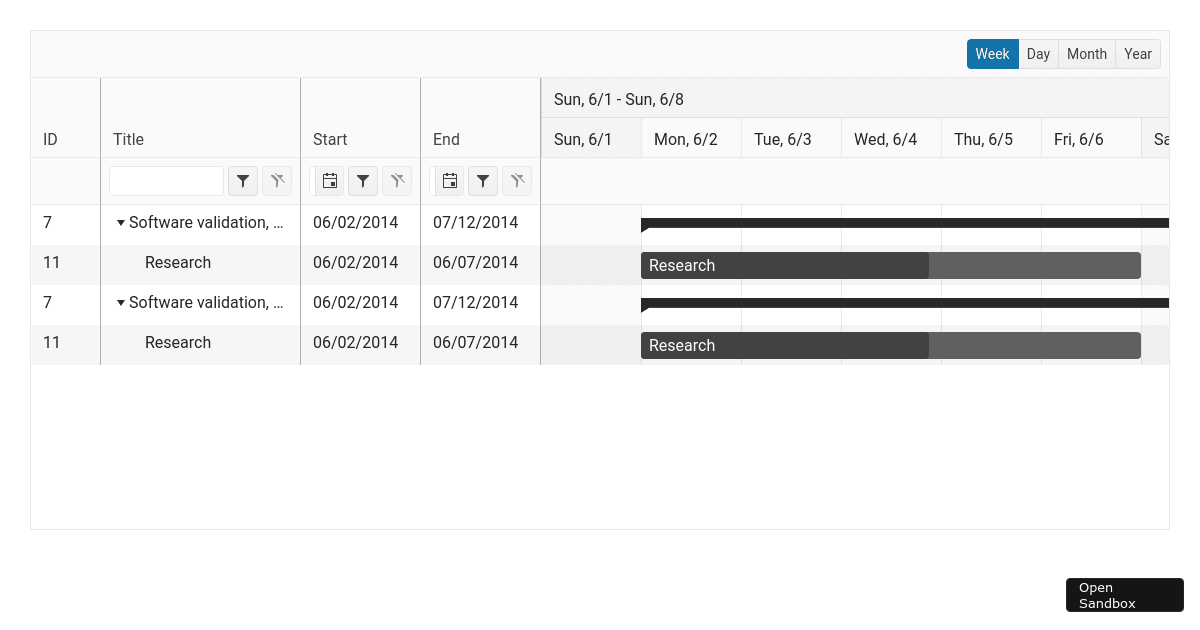Viewport: 1200px width, 630px height.
Task: Open the sandbox via Open Sandbox
Action: 1124,594
